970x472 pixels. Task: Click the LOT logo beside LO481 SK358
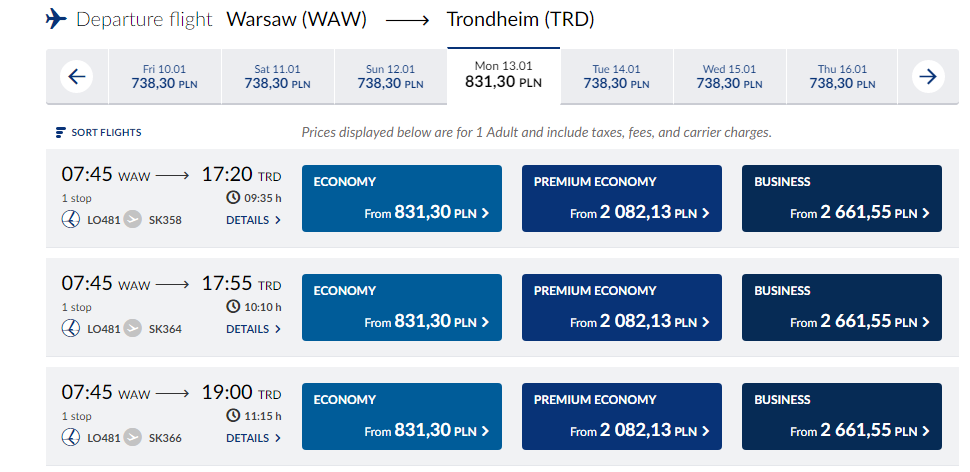tap(71, 220)
